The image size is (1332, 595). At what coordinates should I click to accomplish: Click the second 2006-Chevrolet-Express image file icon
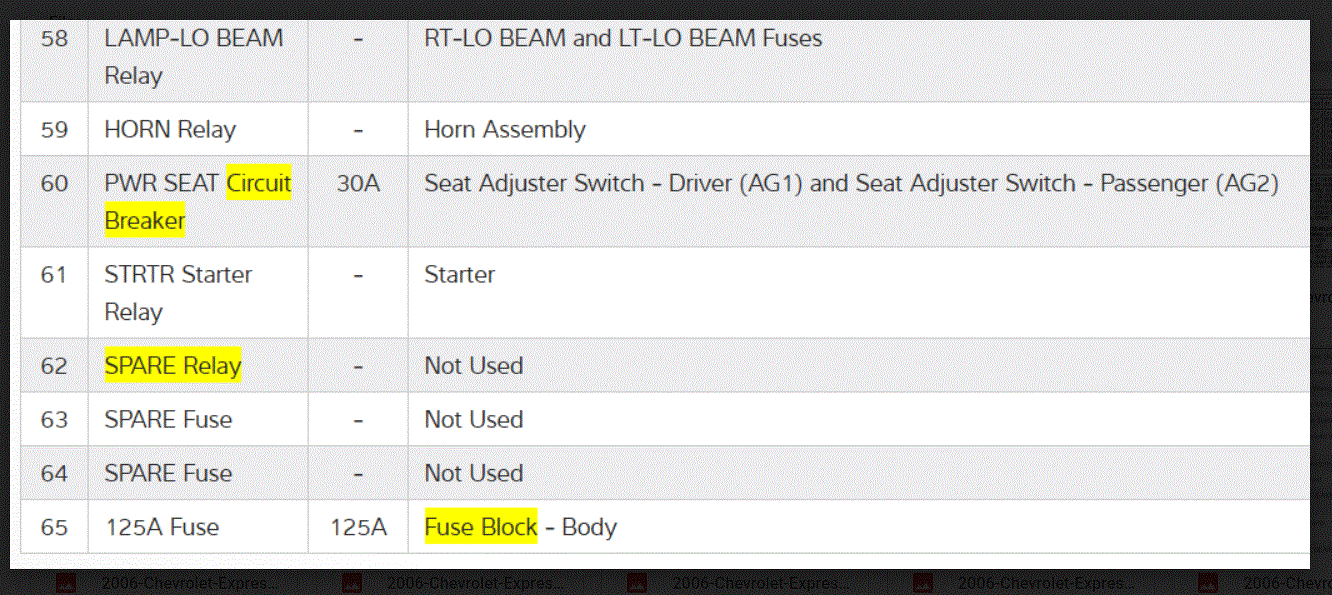click(x=351, y=583)
